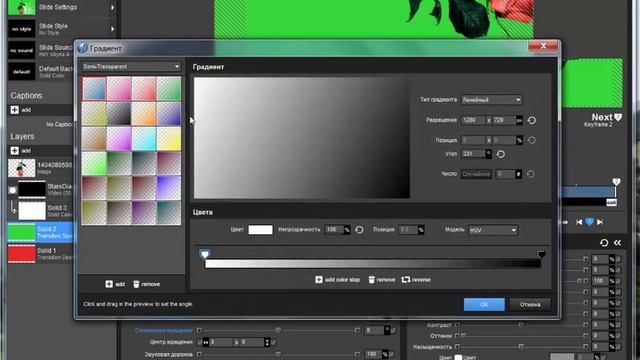The image size is (640, 360).
Task: Select the yellow gradient preset in third row
Action: coord(169,138)
